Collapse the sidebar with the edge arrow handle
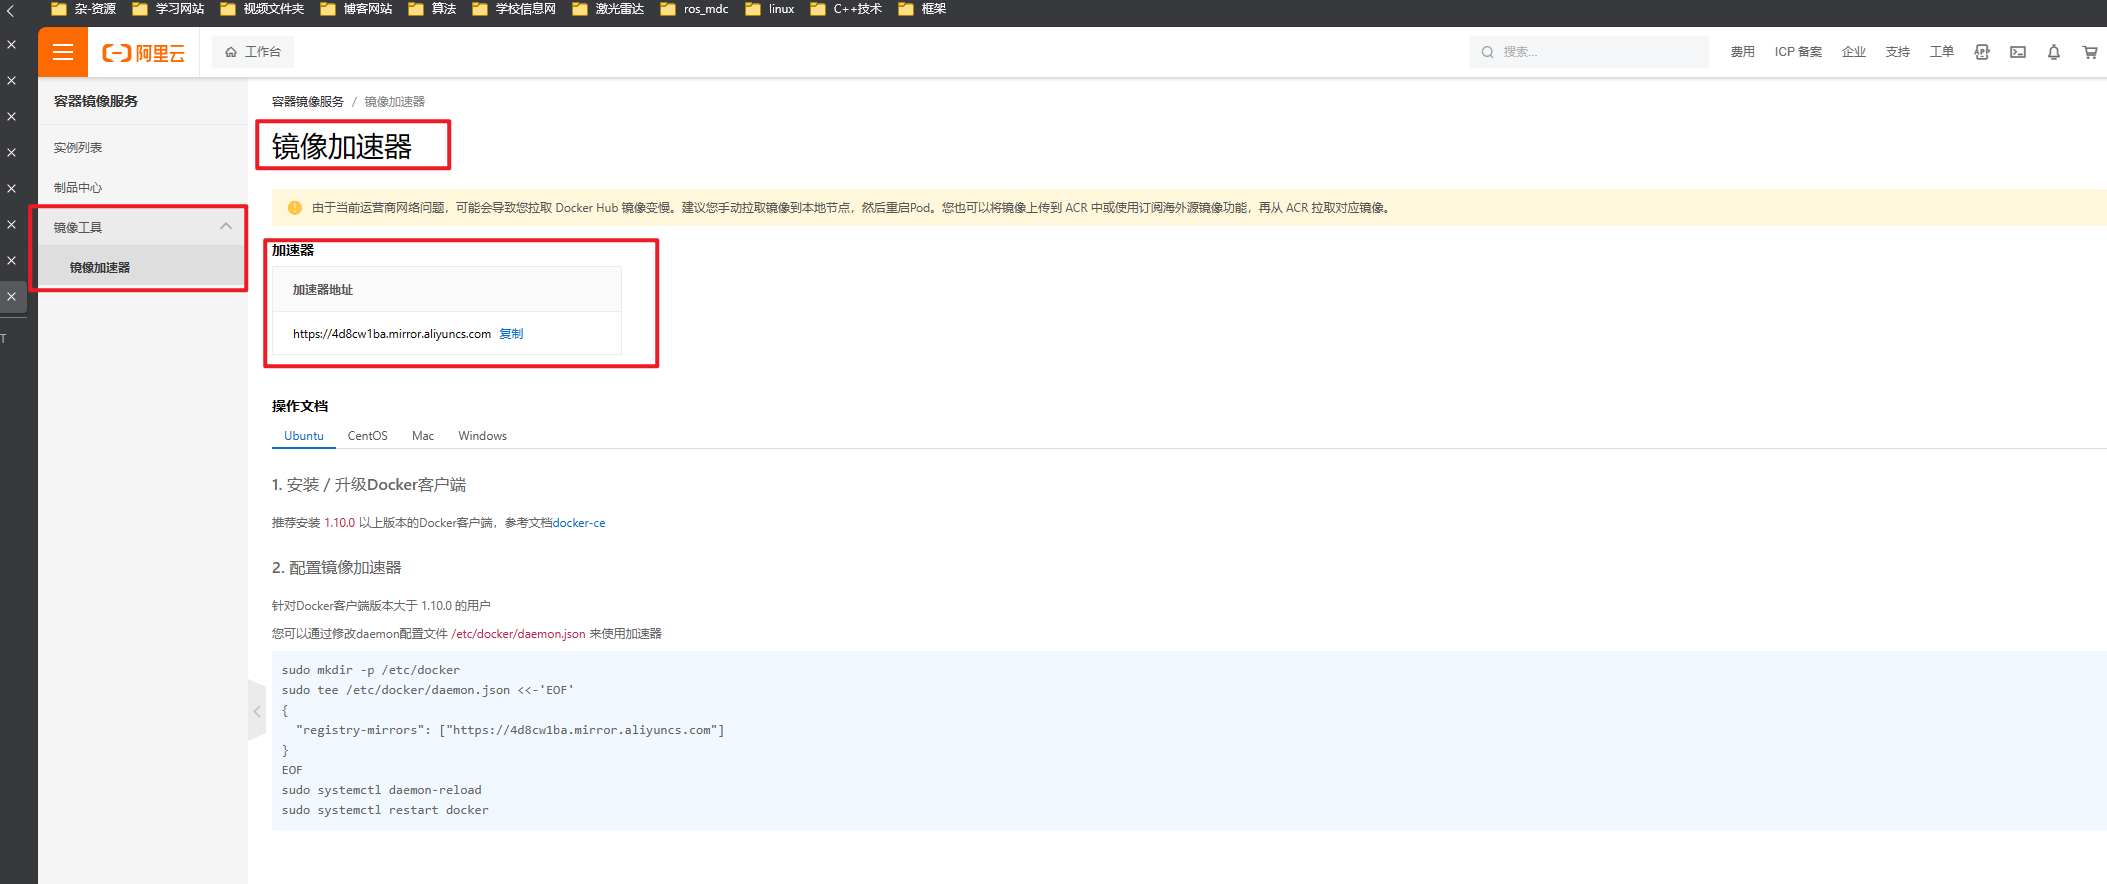This screenshot has width=2107, height=884. [256, 711]
